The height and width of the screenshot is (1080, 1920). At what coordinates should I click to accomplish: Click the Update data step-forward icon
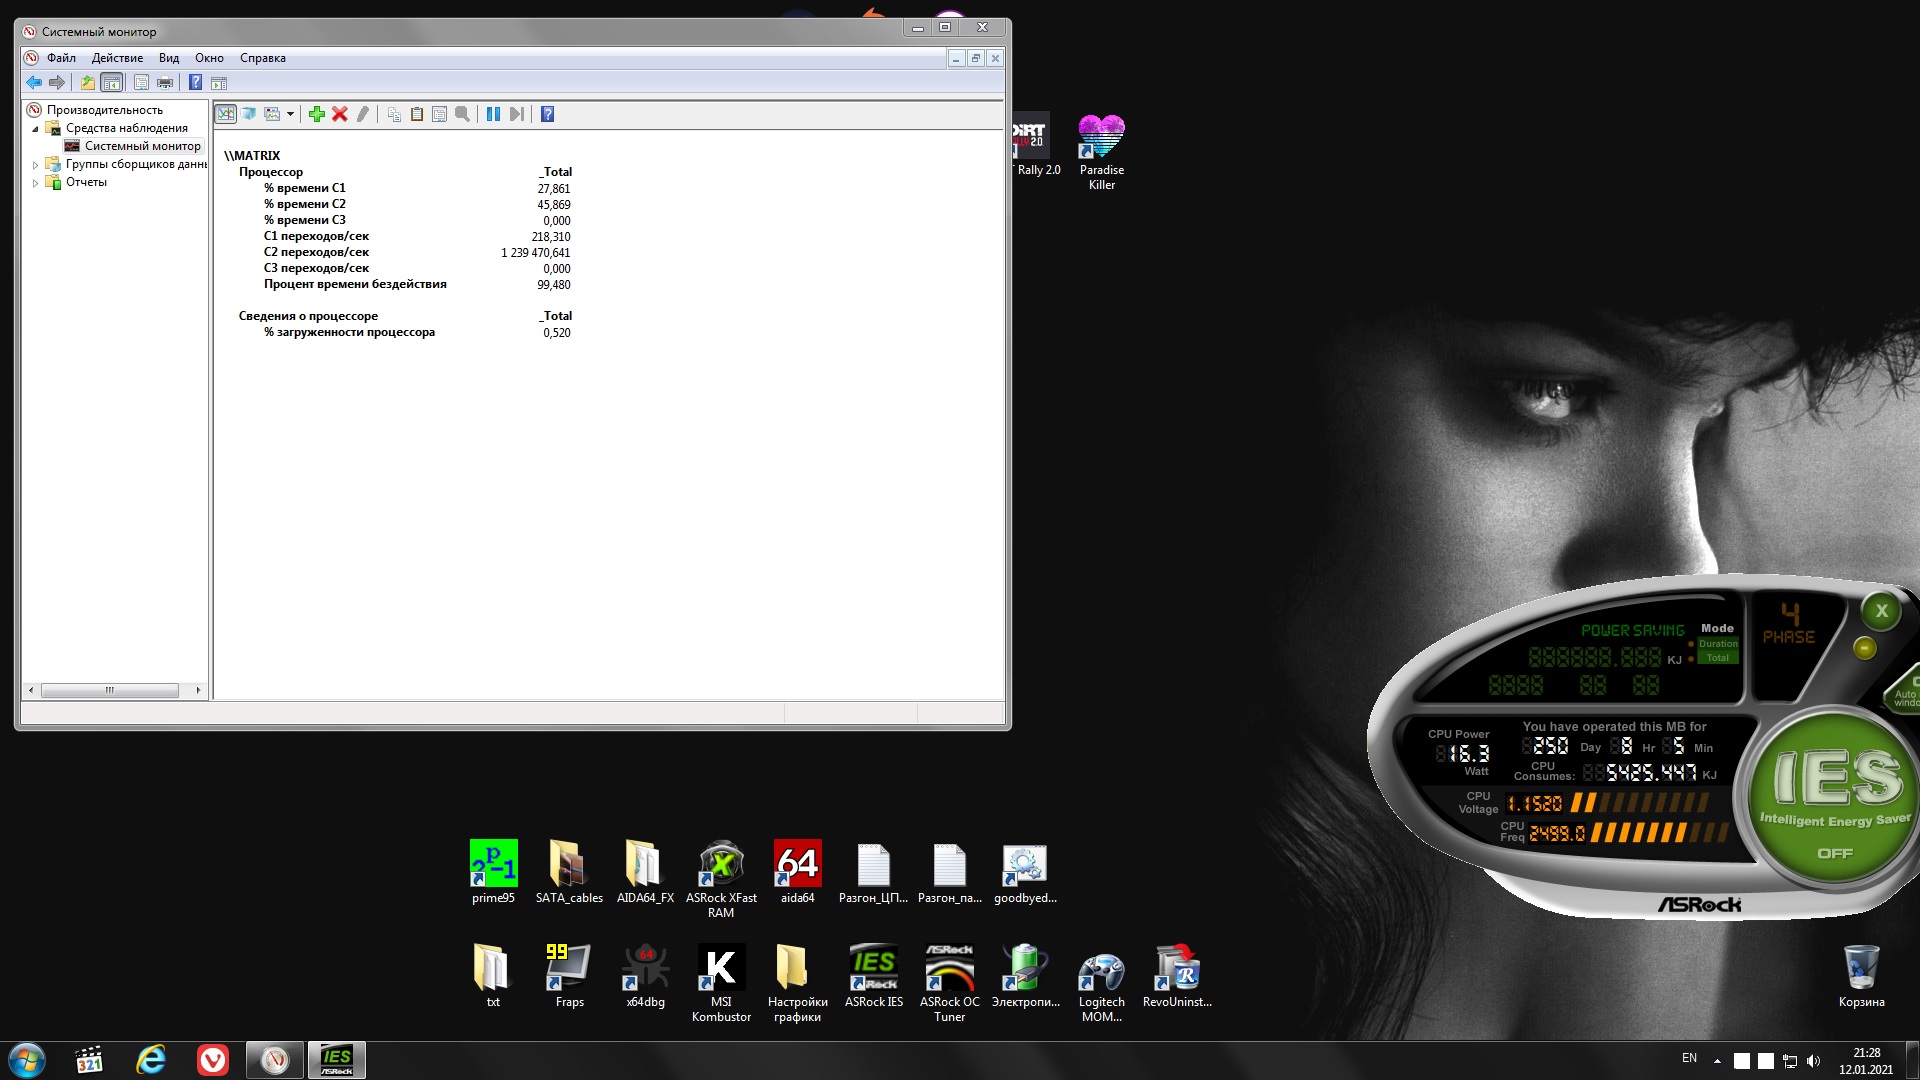tap(516, 114)
